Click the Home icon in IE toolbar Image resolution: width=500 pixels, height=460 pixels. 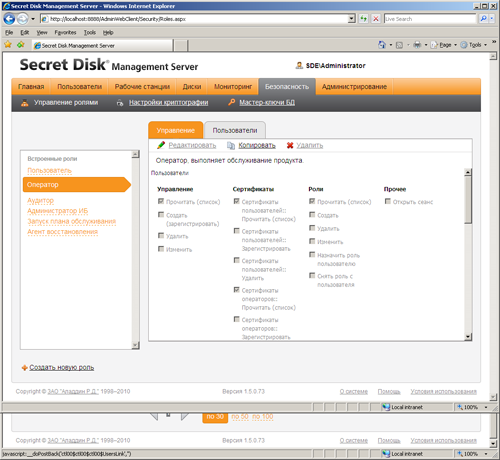pos(382,45)
